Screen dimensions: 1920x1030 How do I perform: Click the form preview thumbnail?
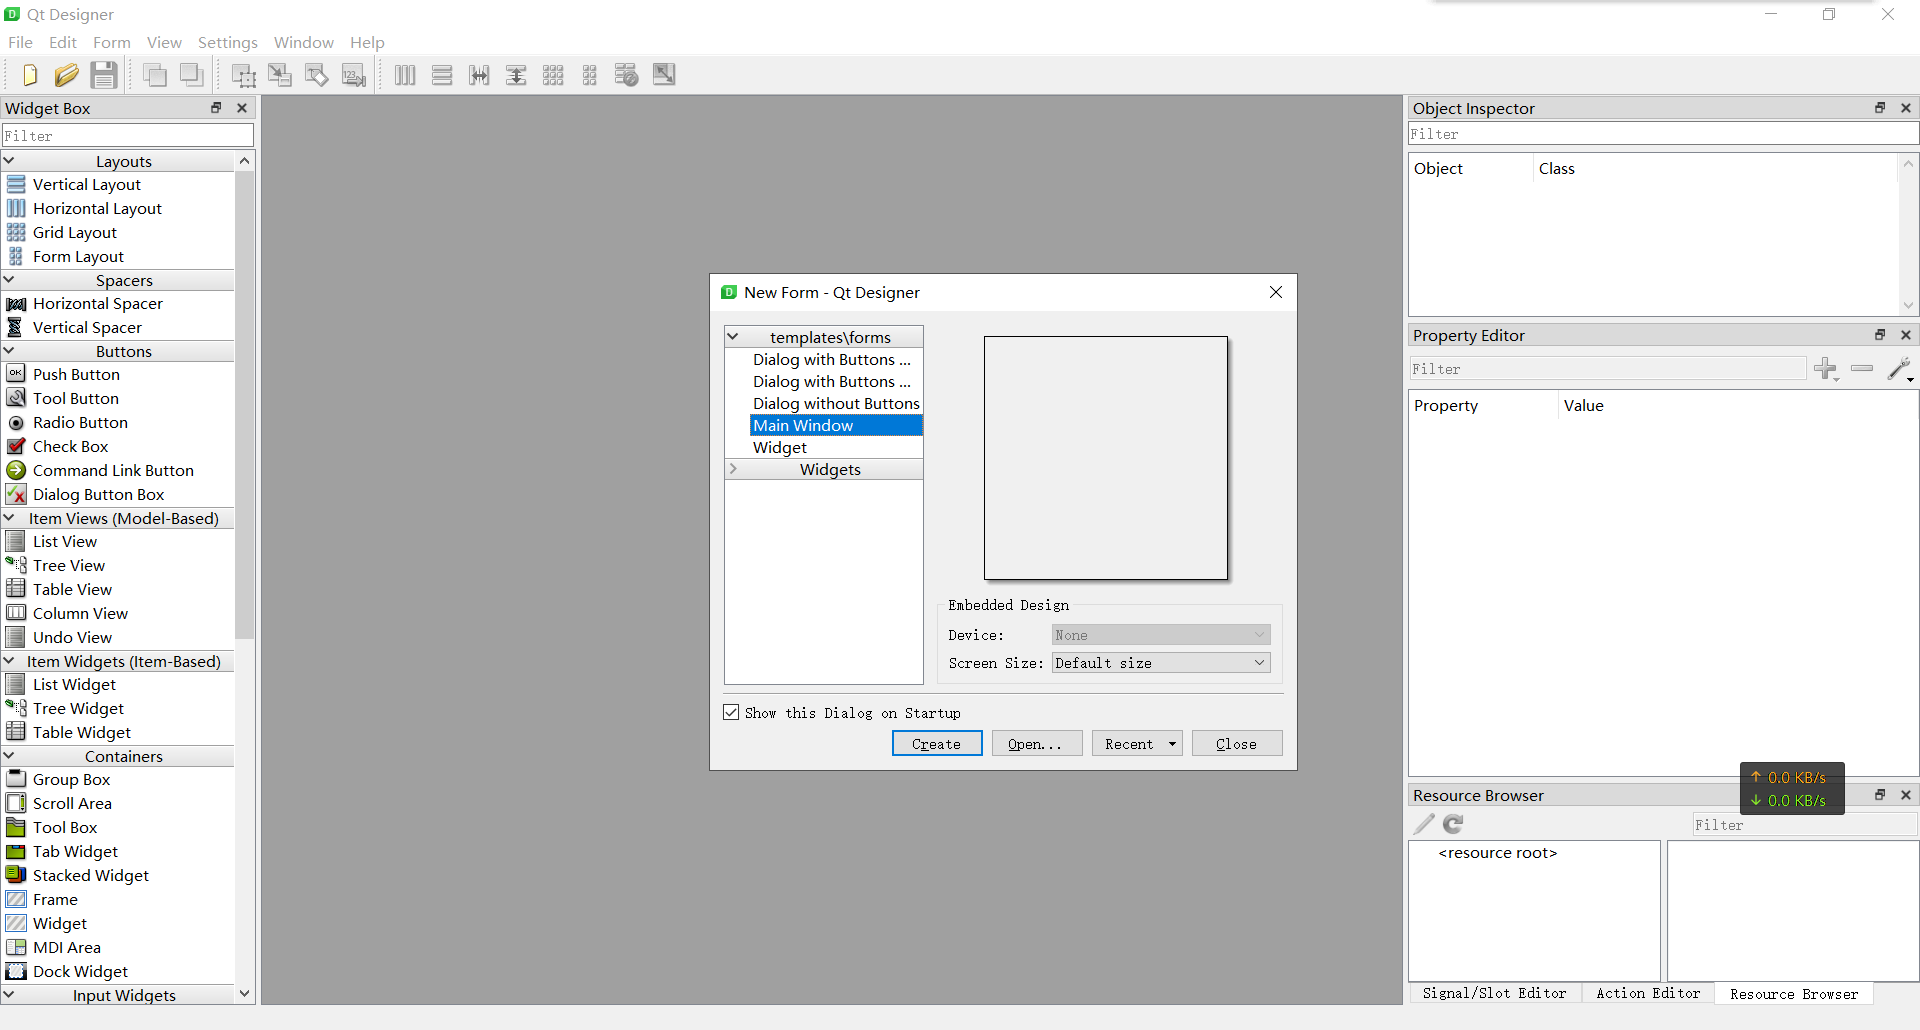(1106, 458)
